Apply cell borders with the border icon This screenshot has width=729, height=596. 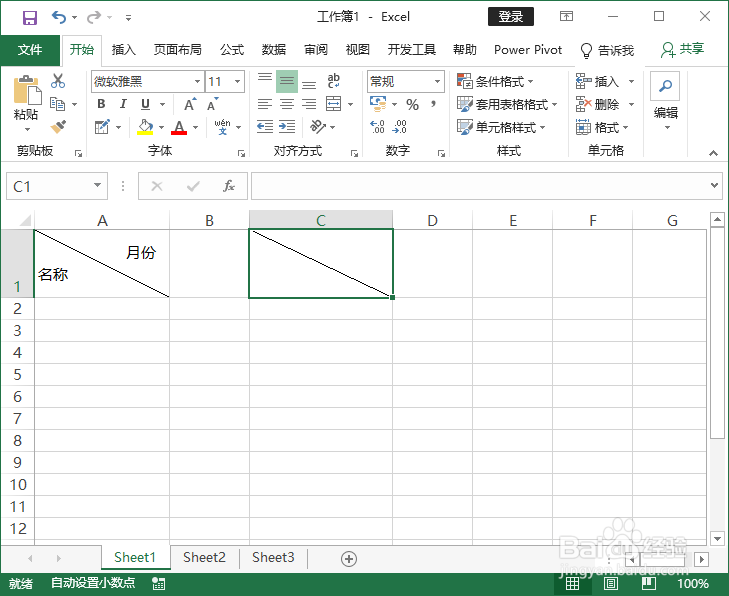pyautogui.click(x=102, y=126)
